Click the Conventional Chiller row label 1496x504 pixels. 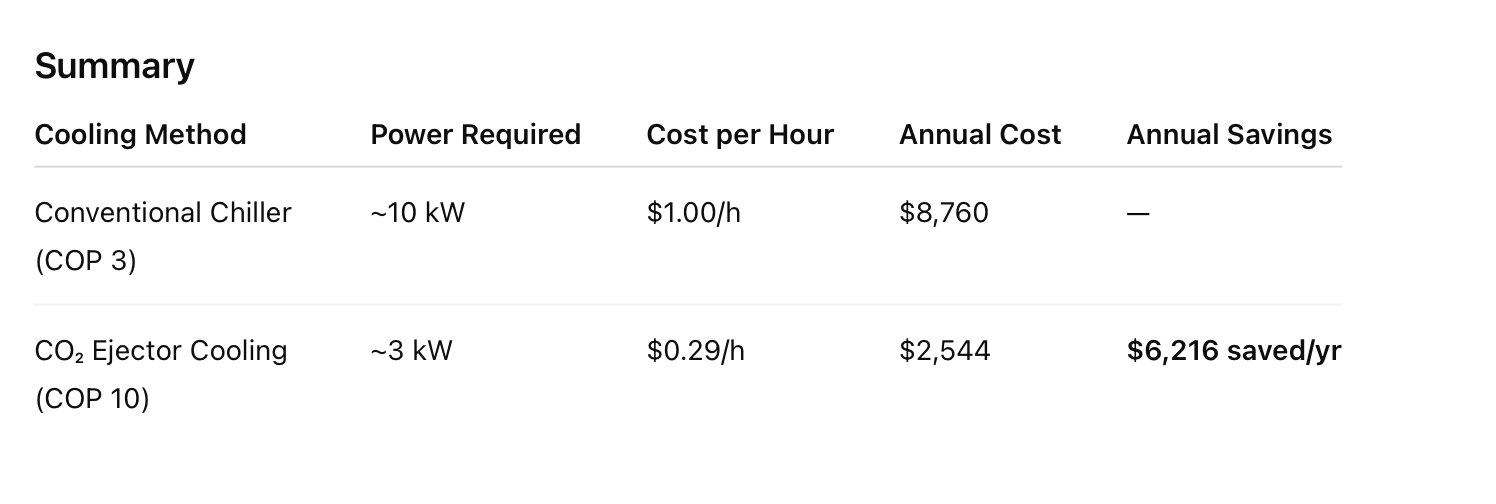[x=163, y=212]
